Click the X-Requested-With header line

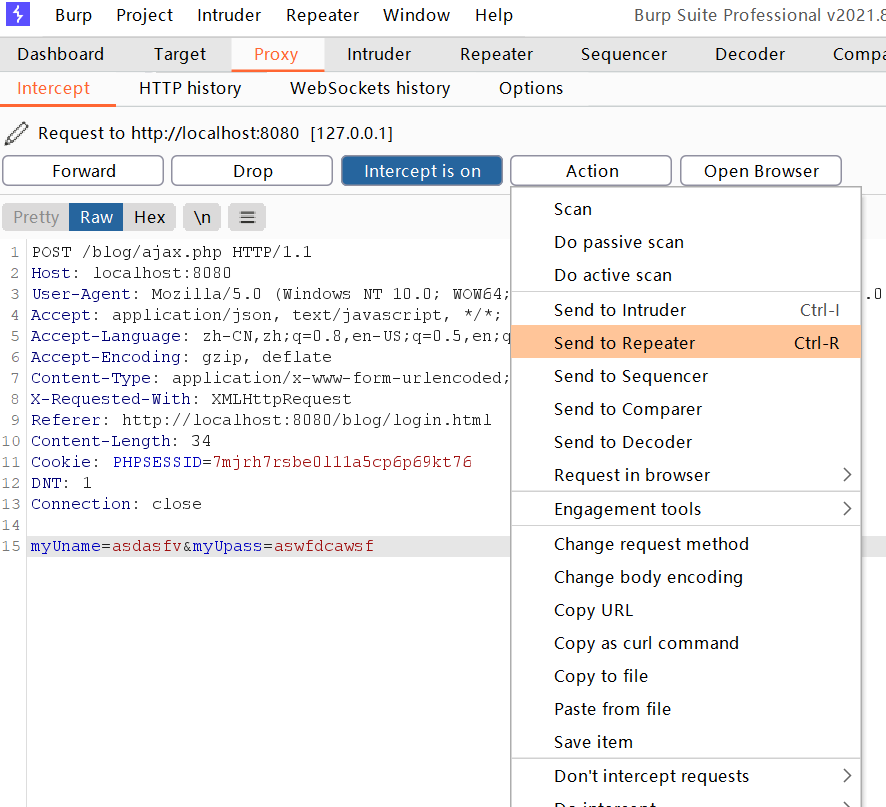click(x=191, y=399)
